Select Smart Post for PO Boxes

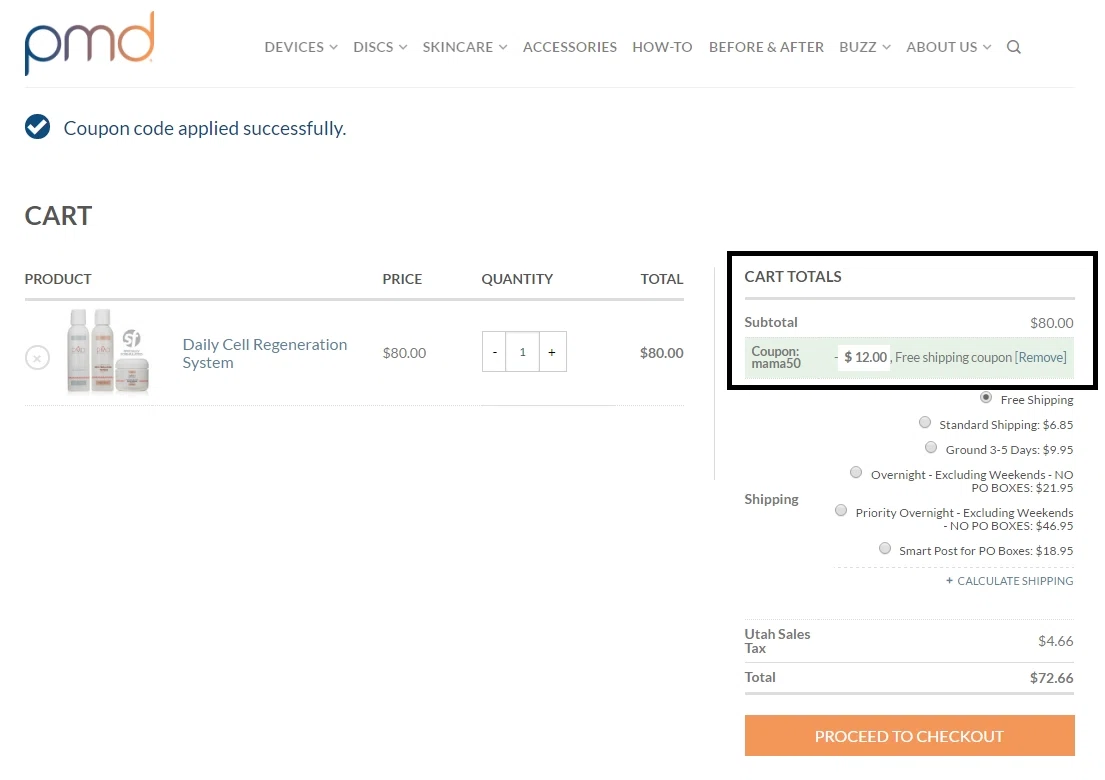[x=884, y=549]
